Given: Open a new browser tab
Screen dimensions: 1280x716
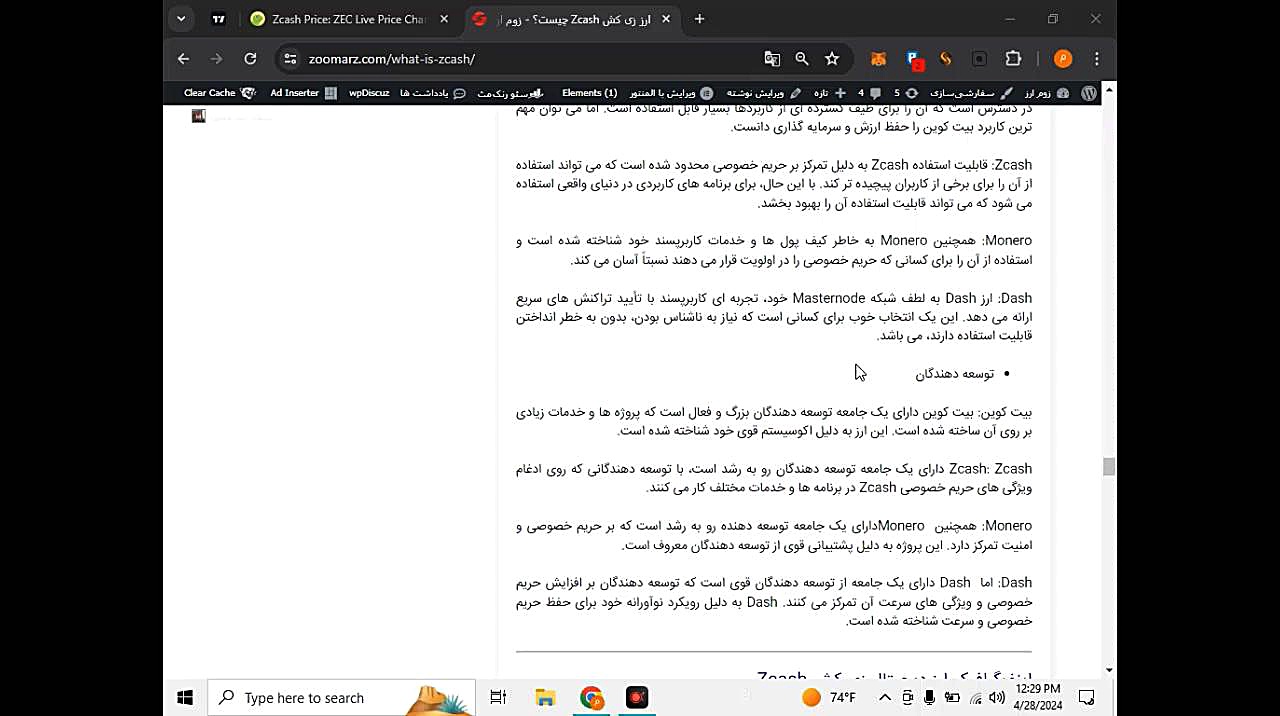Looking at the screenshot, I should pos(699,19).
